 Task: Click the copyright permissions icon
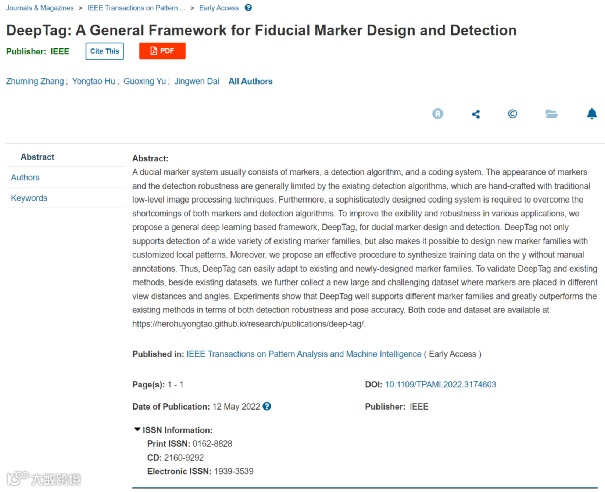512,114
